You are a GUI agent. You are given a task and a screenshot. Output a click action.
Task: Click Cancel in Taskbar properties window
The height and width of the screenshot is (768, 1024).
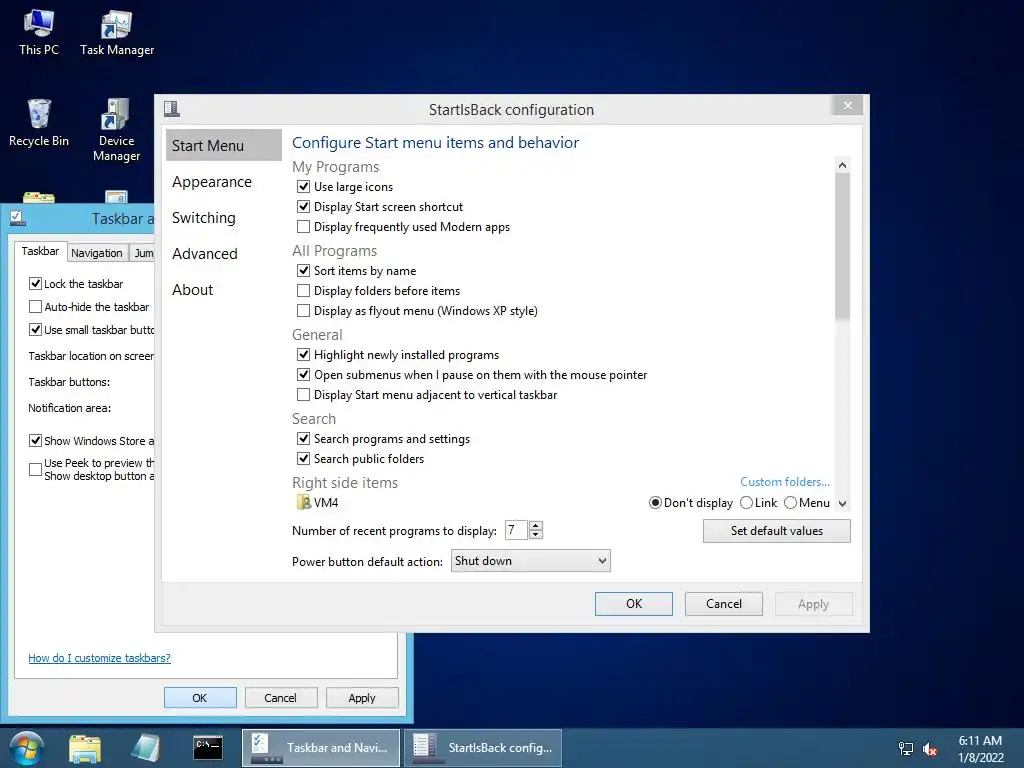[281, 697]
